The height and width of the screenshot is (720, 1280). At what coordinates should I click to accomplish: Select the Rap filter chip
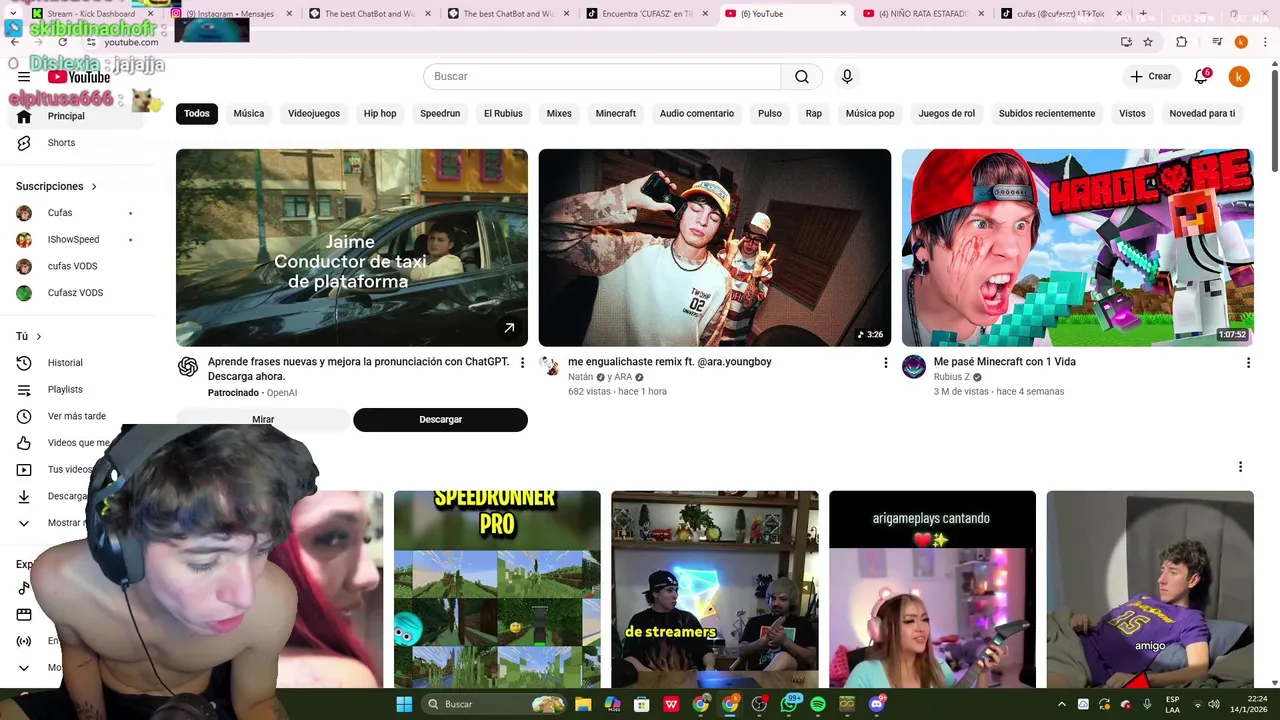click(x=814, y=114)
